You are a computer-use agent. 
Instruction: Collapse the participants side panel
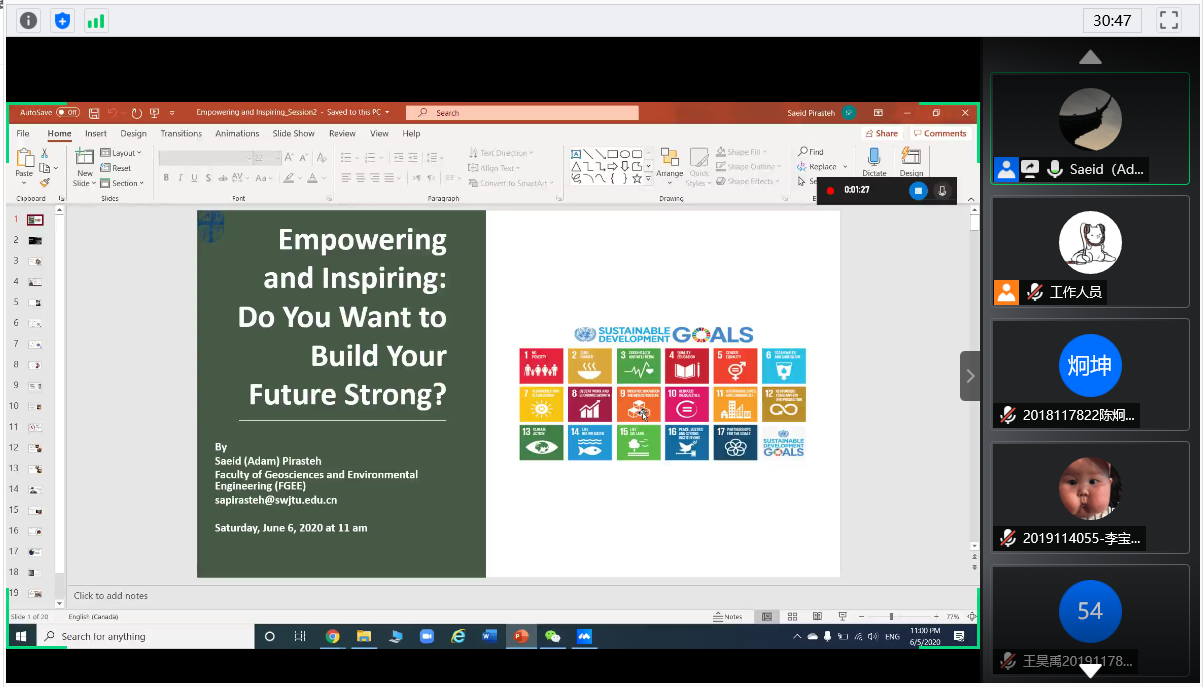point(969,376)
